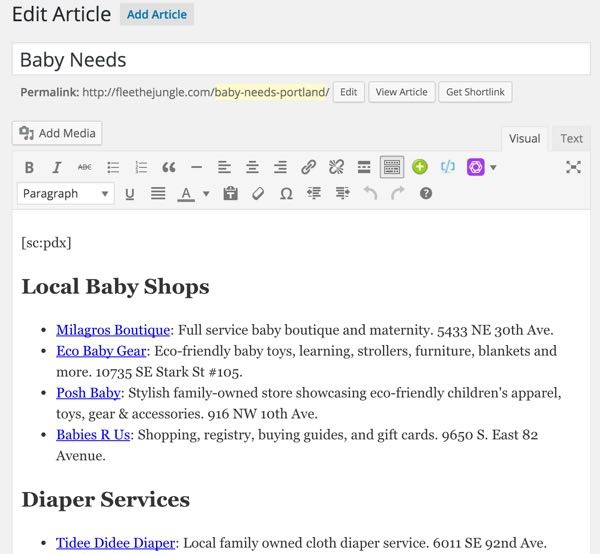Toggle italic formatting

57,167
